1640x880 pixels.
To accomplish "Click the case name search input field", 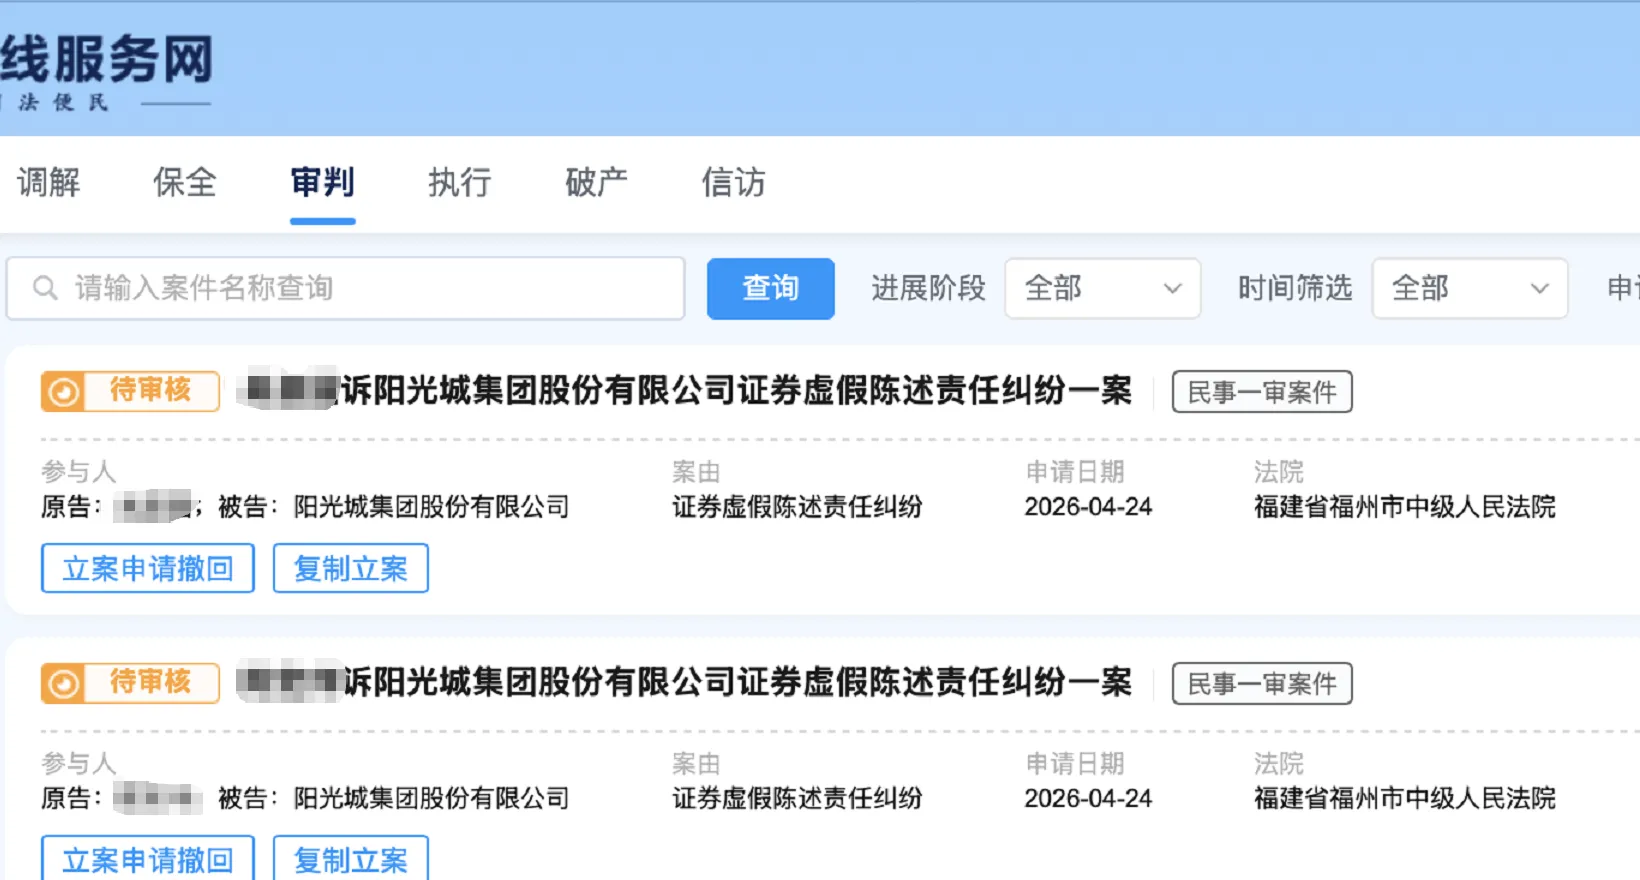I will pos(346,288).
